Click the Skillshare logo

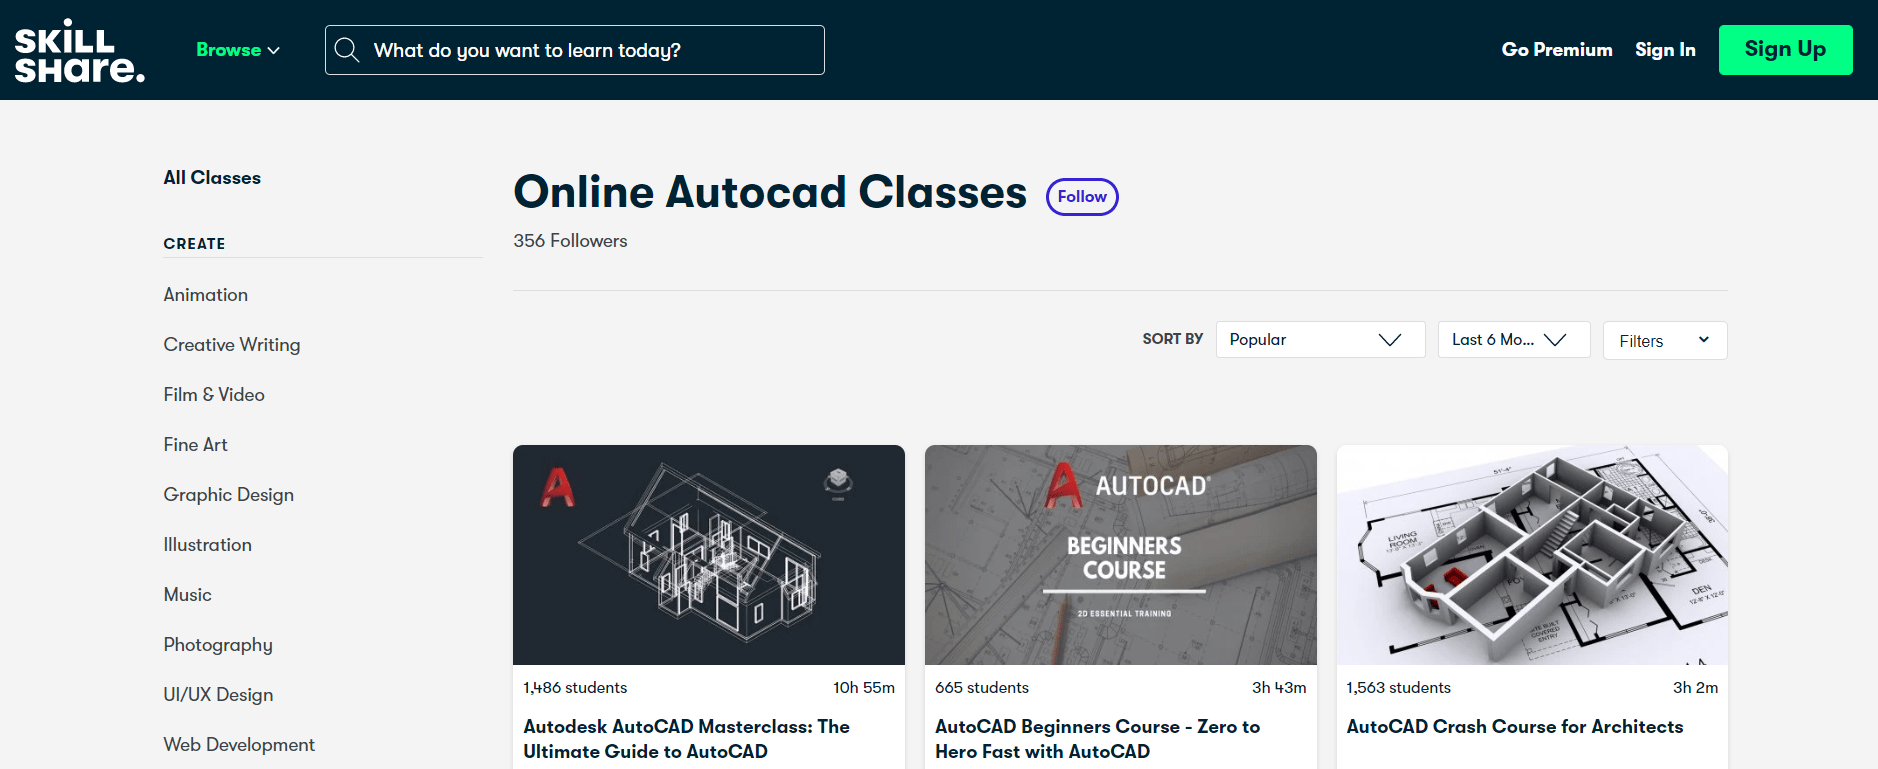[x=79, y=50]
